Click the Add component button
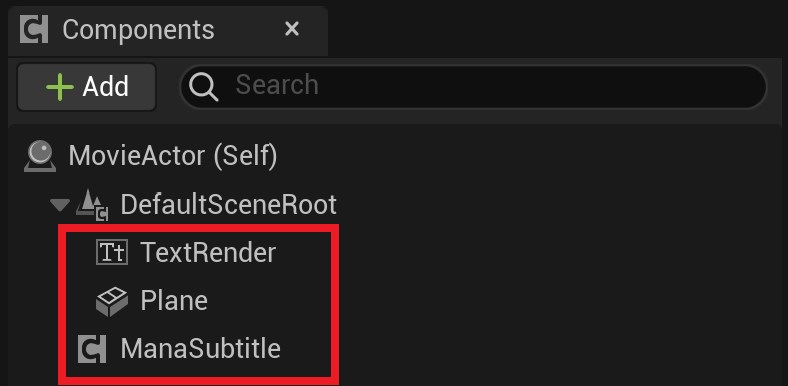The image size is (788, 386). pyautogui.click(x=86, y=86)
